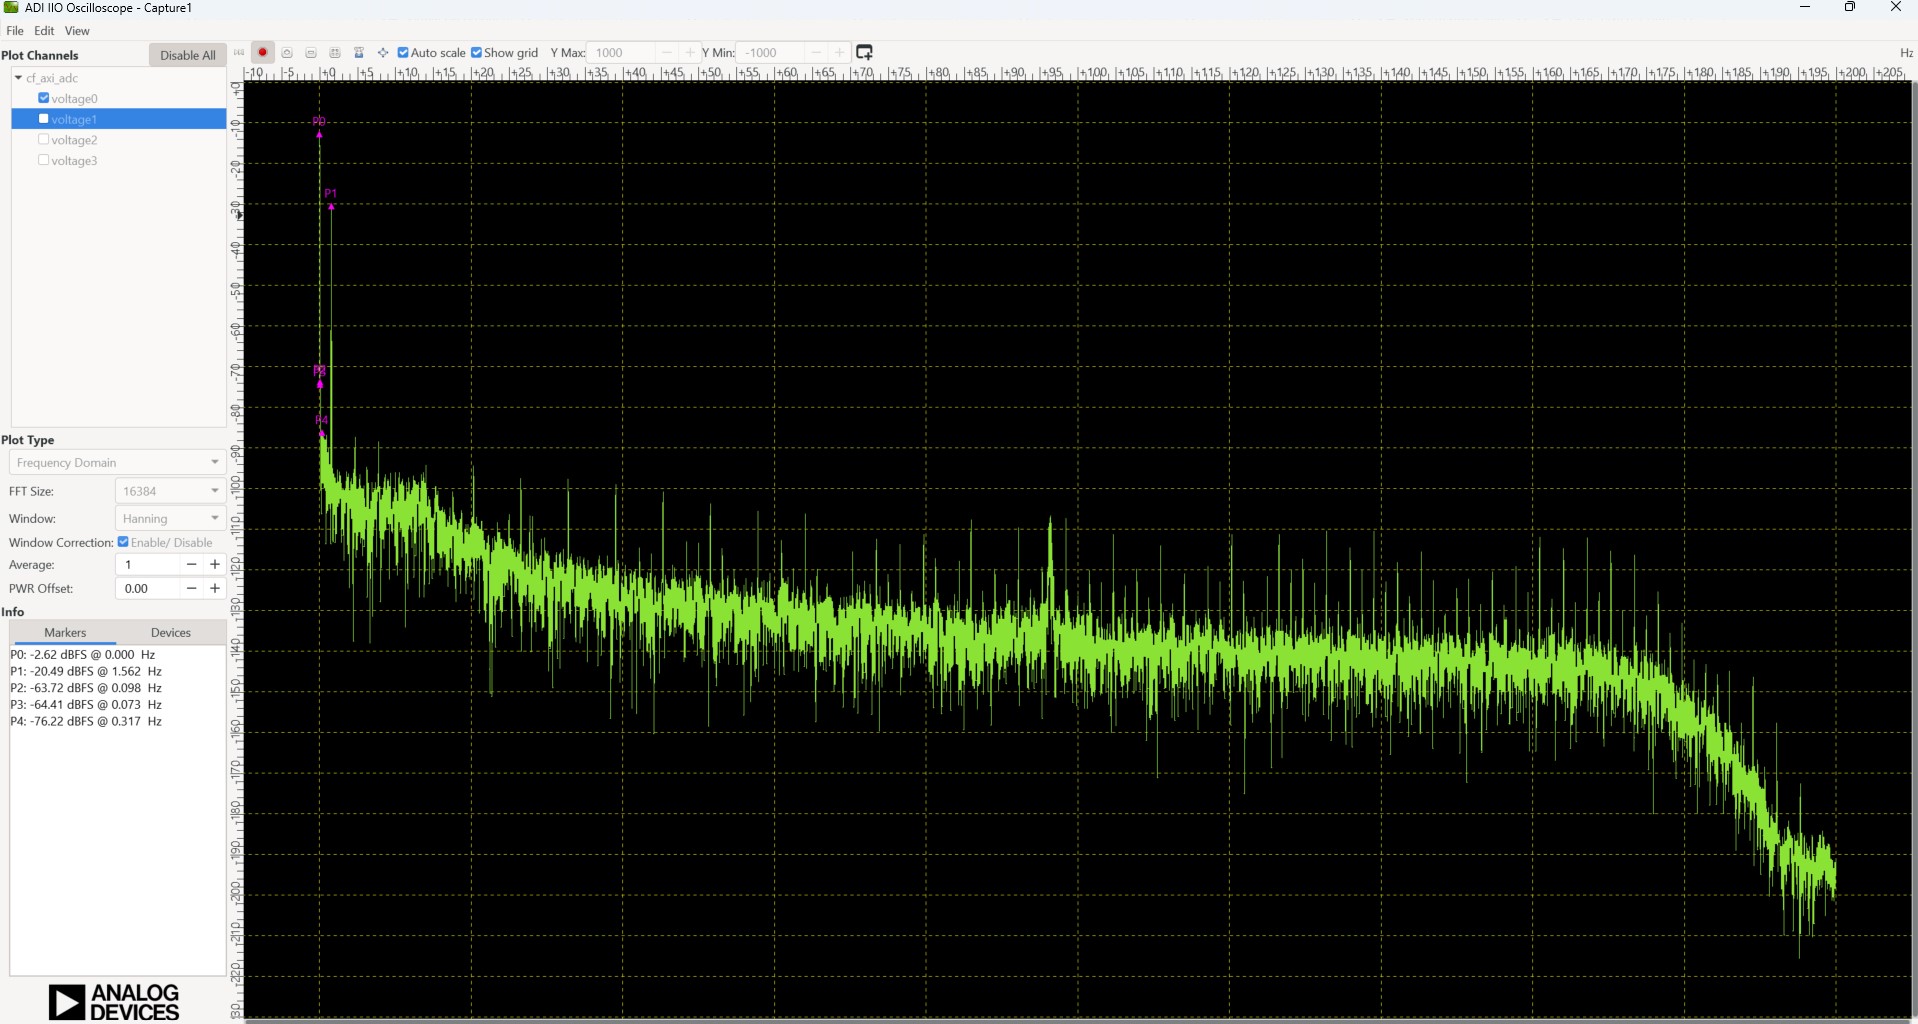Viewport: 1918px width, 1024px height.
Task: Click the PWR Offset input field
Action: point(148,589)
